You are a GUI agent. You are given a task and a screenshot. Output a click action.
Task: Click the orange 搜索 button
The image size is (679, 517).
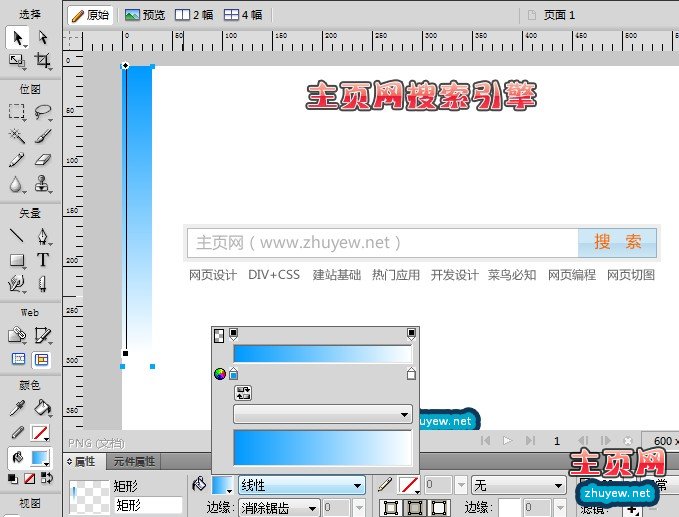[618, 242]
